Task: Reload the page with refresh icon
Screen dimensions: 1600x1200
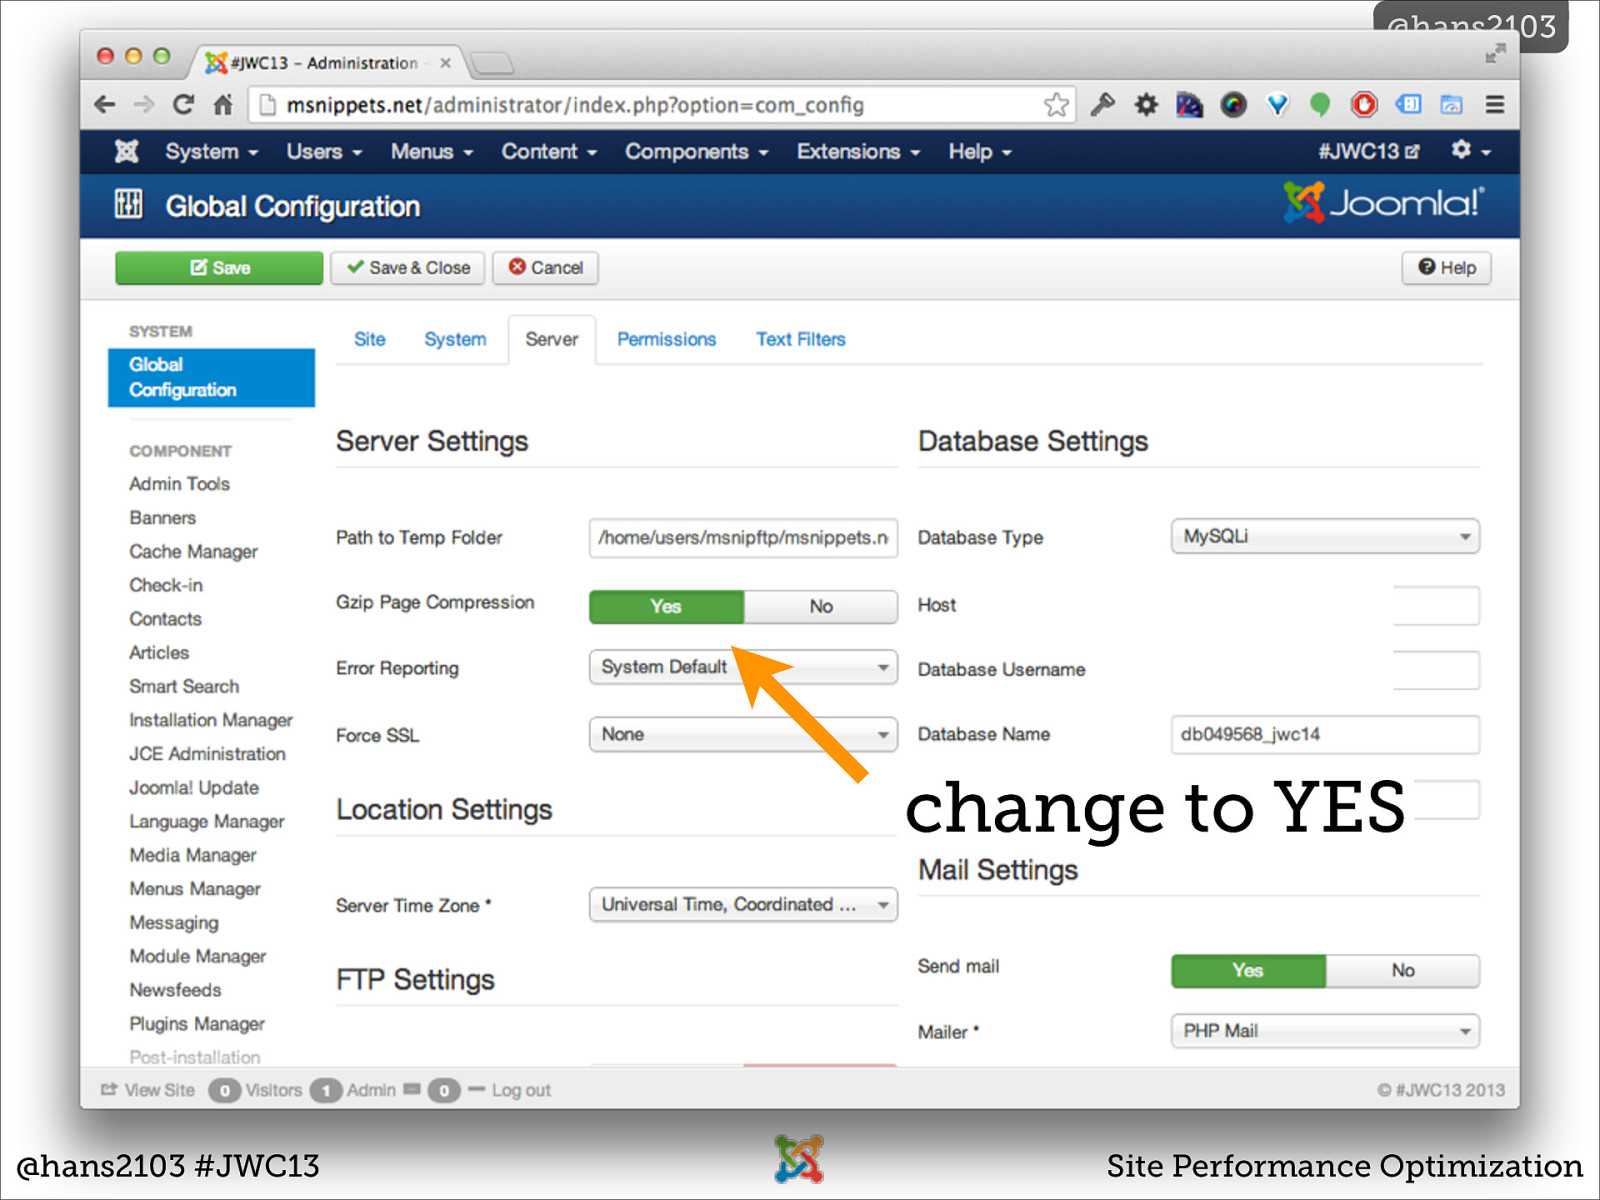Action: coord(183,104)
